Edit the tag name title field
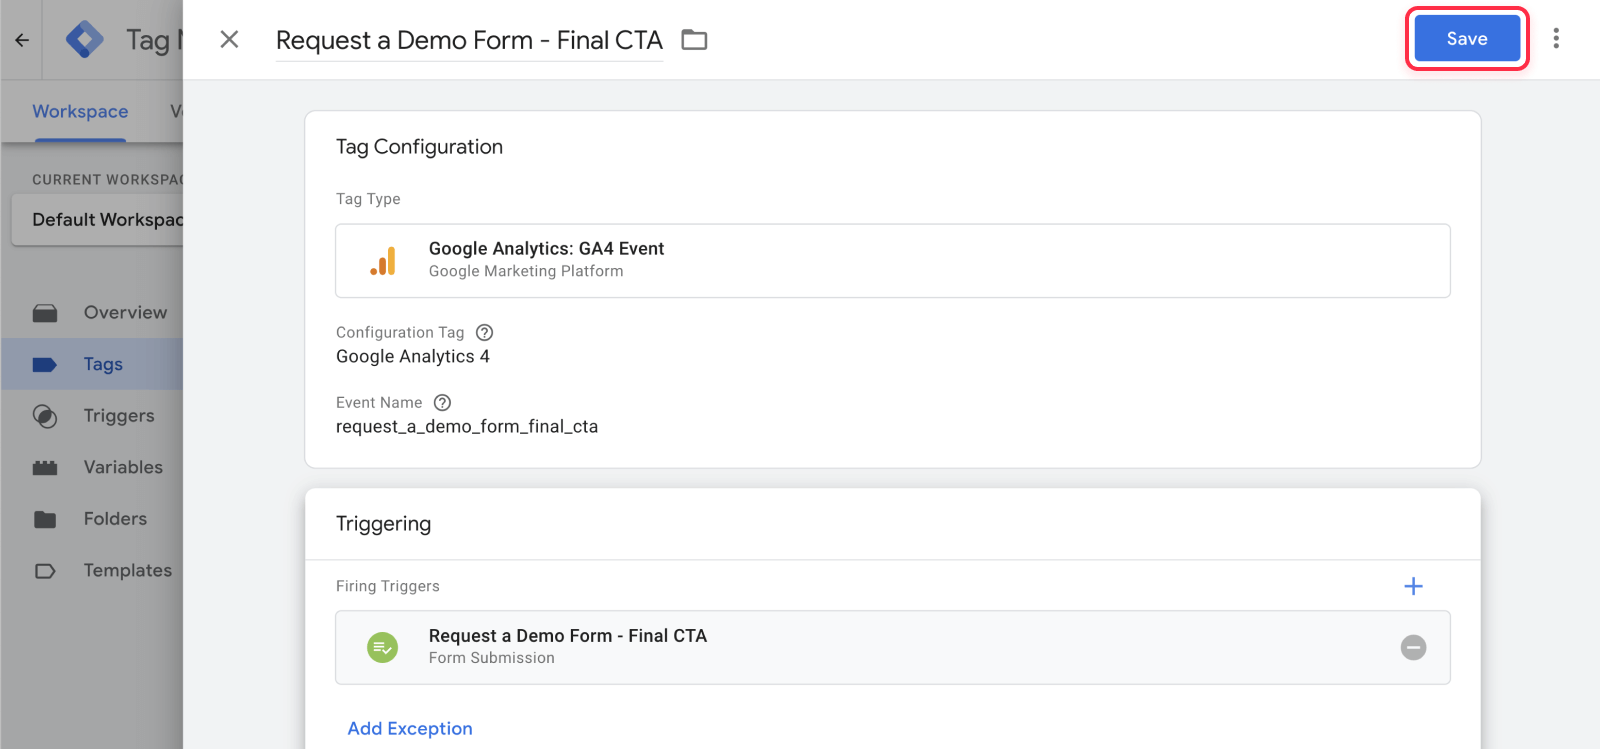Image resolution: width=1600 pixels, height=749 pixels. click(469, 40)
